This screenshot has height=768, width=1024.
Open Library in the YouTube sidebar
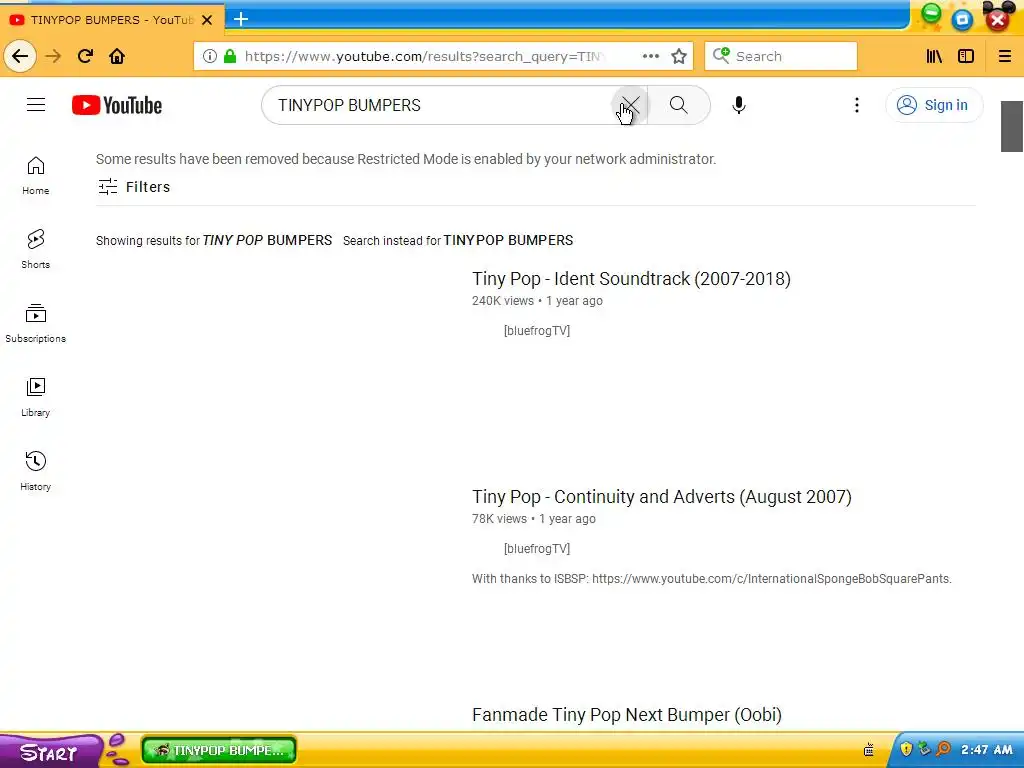pos(35,397)
